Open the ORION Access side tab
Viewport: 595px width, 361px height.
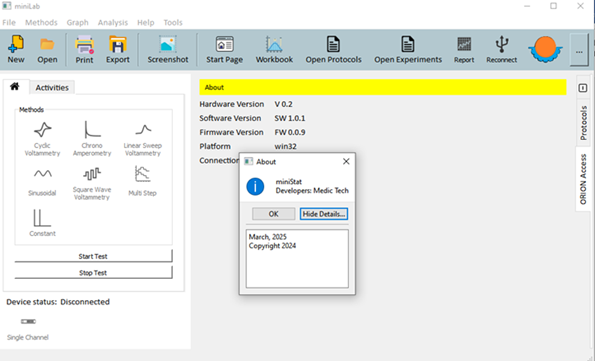click(x=584, y=179)
